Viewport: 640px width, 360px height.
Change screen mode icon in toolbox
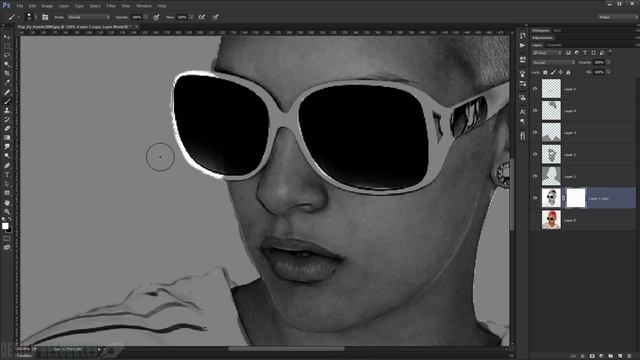(7, 247)
